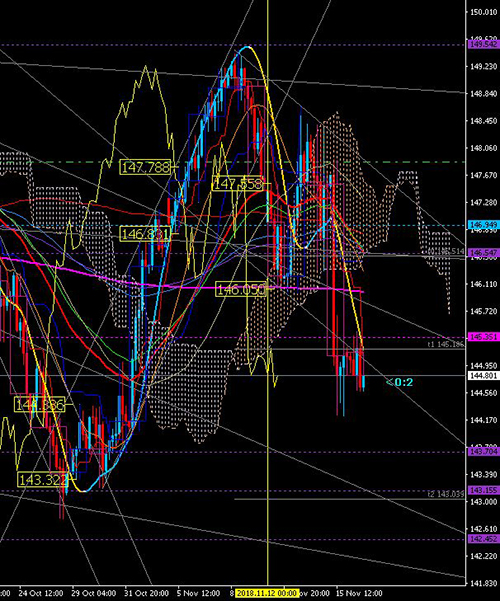The height and width of the screenshot is (601, 500).
Task: Click the 145.720 price scale value
Action: (484, 311)
